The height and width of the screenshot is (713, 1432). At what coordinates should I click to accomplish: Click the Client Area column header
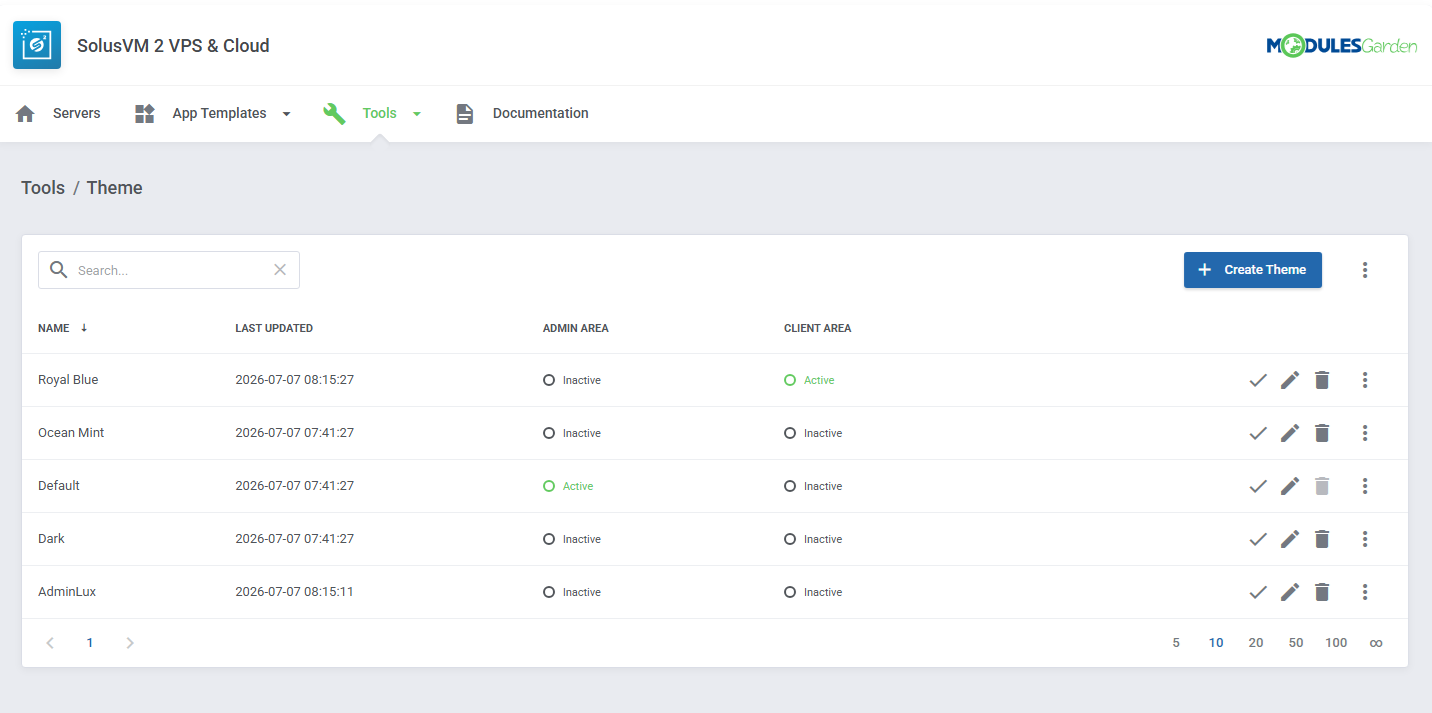coord(818,328)
